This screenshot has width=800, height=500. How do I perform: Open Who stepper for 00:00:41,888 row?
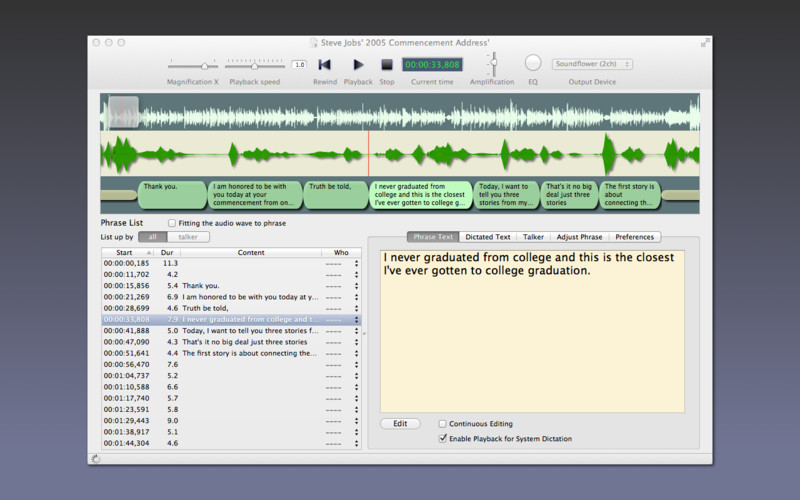click(x=356, y=331)
